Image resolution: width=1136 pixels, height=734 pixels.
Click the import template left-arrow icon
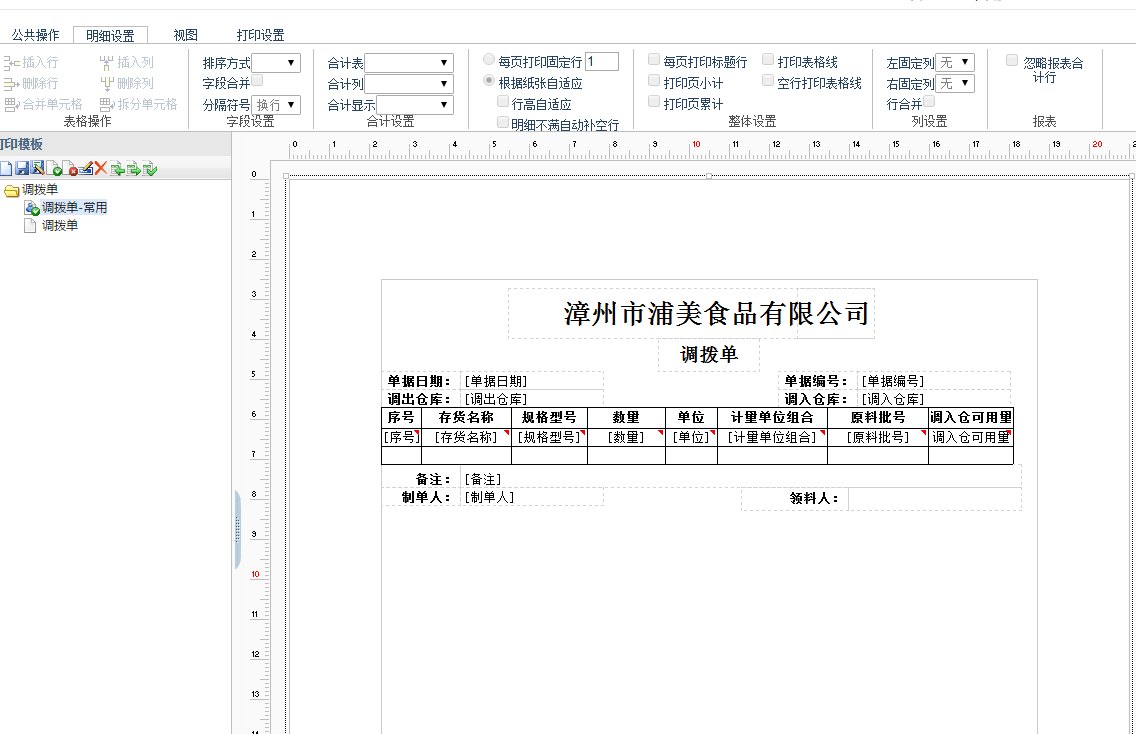pyautogui.click(x=117, y=169)
